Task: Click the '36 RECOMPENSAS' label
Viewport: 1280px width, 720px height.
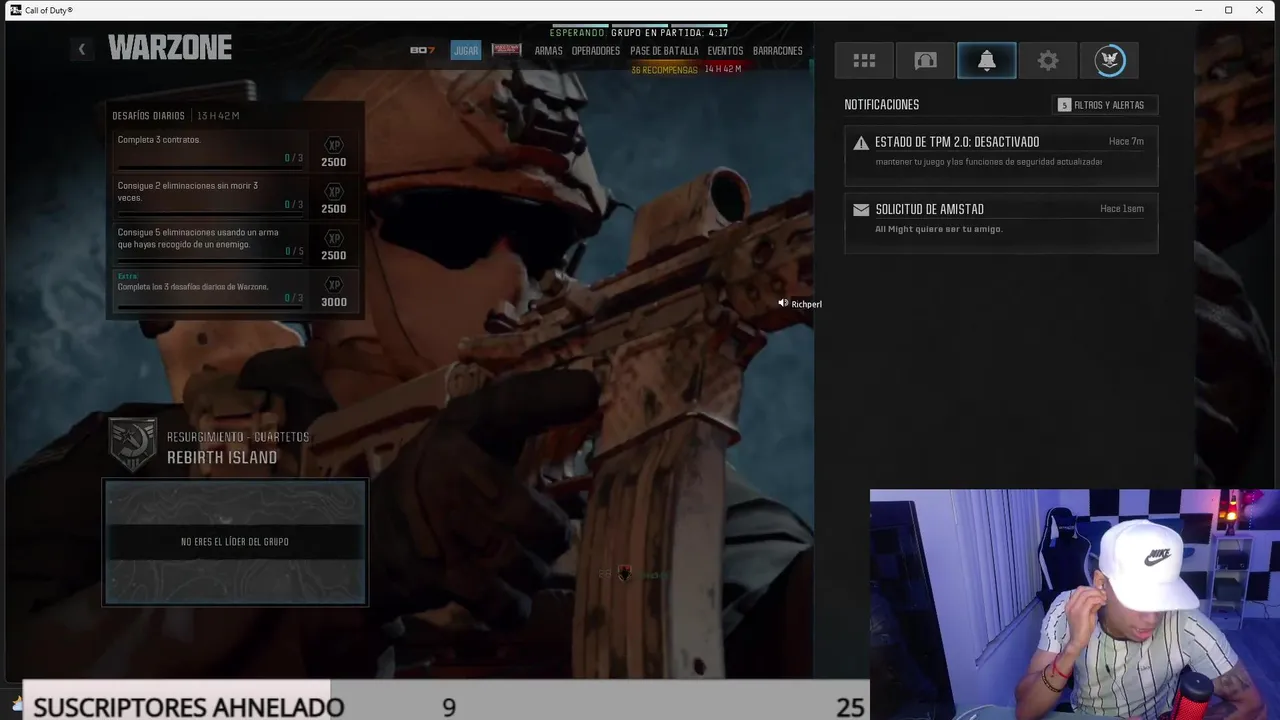Action: point(664,70)
